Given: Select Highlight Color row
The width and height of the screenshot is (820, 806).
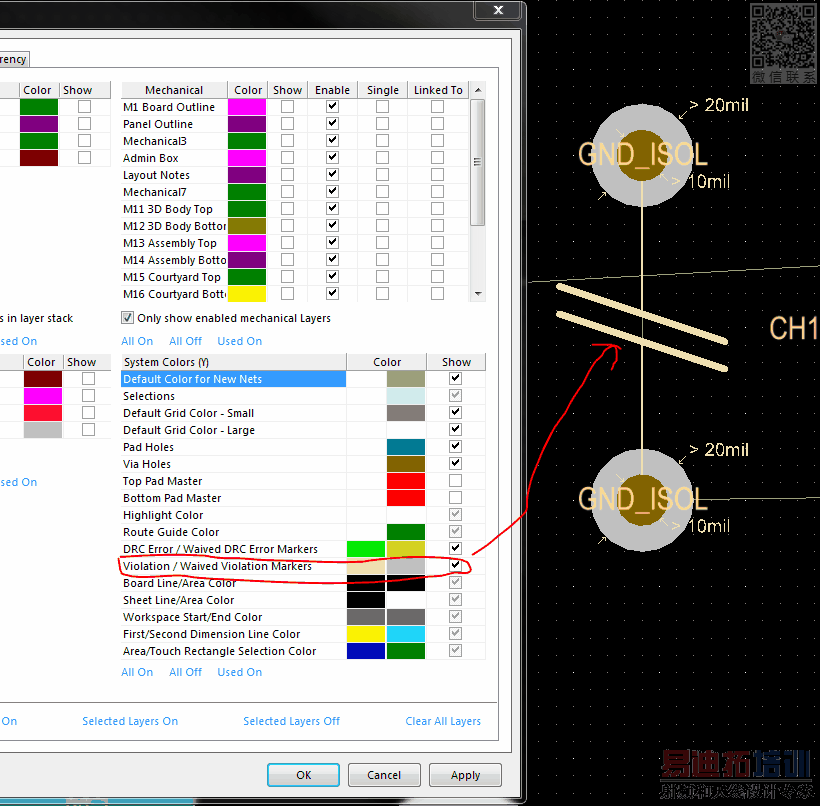Looking at the screenshot, I should 233,515.
